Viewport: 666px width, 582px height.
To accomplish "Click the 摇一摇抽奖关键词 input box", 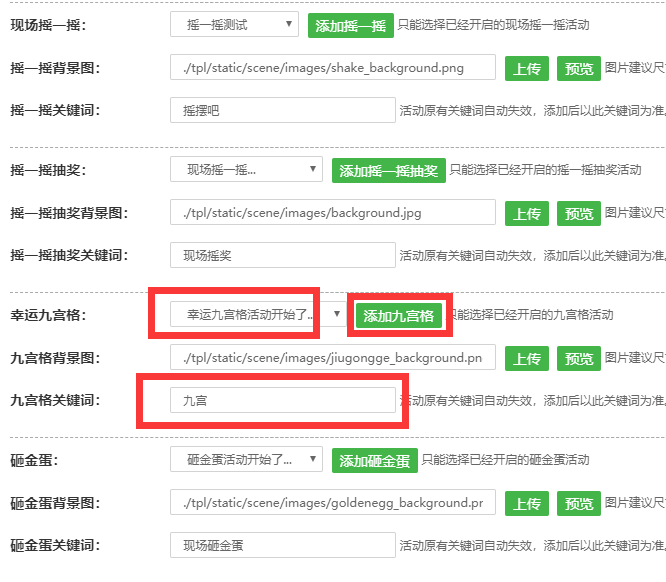I will pos(283,256).
